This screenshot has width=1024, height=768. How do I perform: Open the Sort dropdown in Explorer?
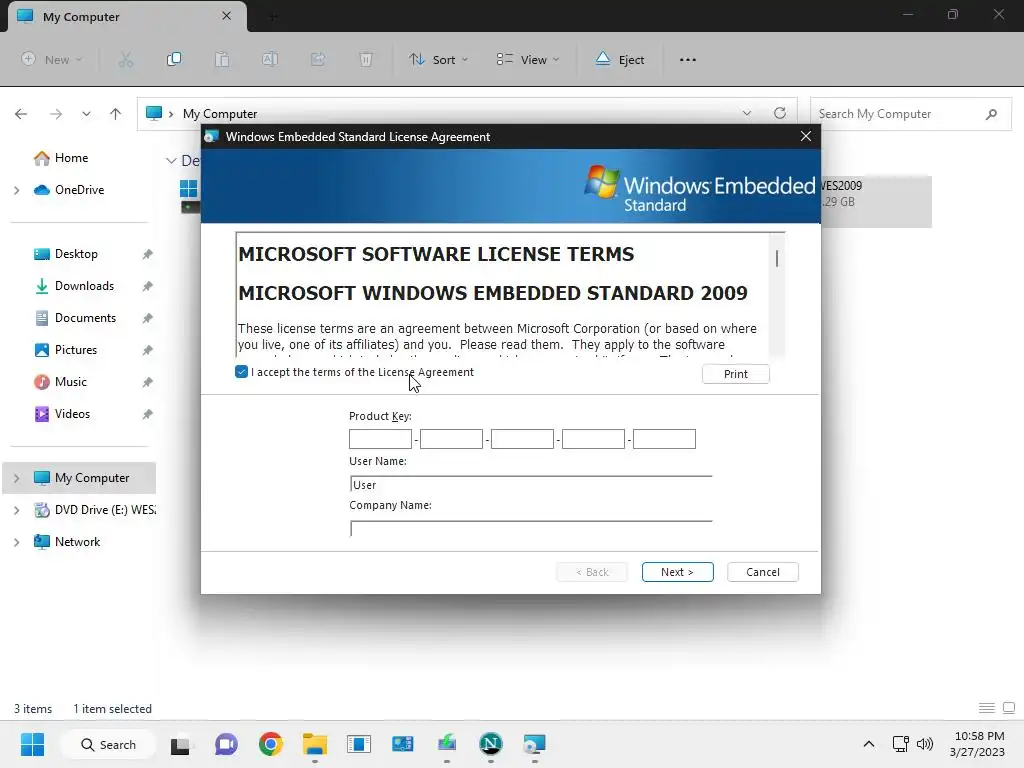(x=438, y=59)
